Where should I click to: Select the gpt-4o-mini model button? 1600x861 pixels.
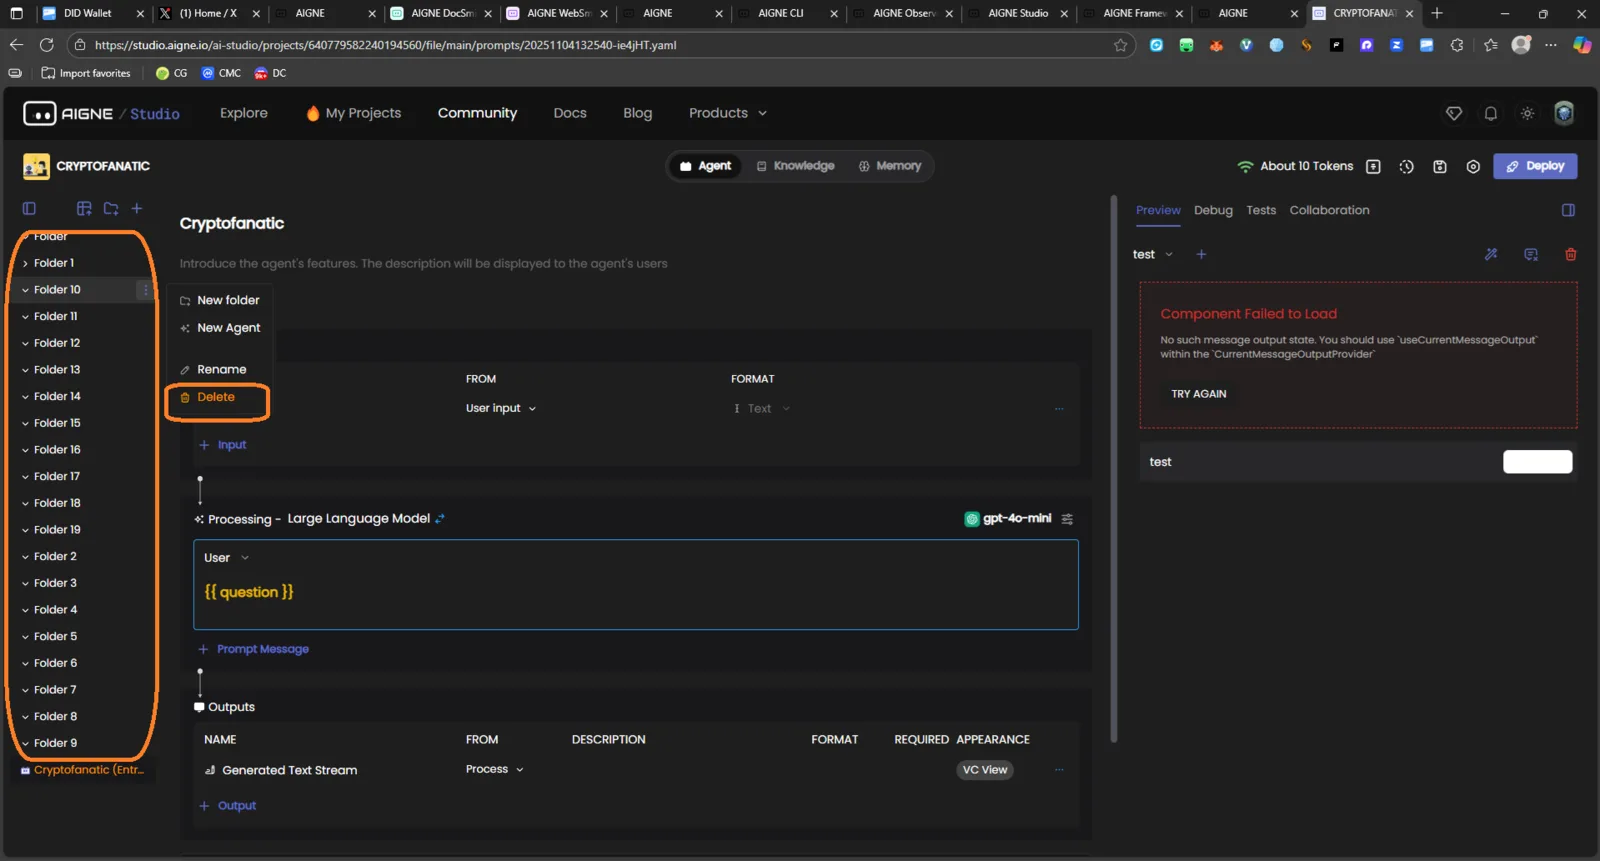tap(1008, 519)
